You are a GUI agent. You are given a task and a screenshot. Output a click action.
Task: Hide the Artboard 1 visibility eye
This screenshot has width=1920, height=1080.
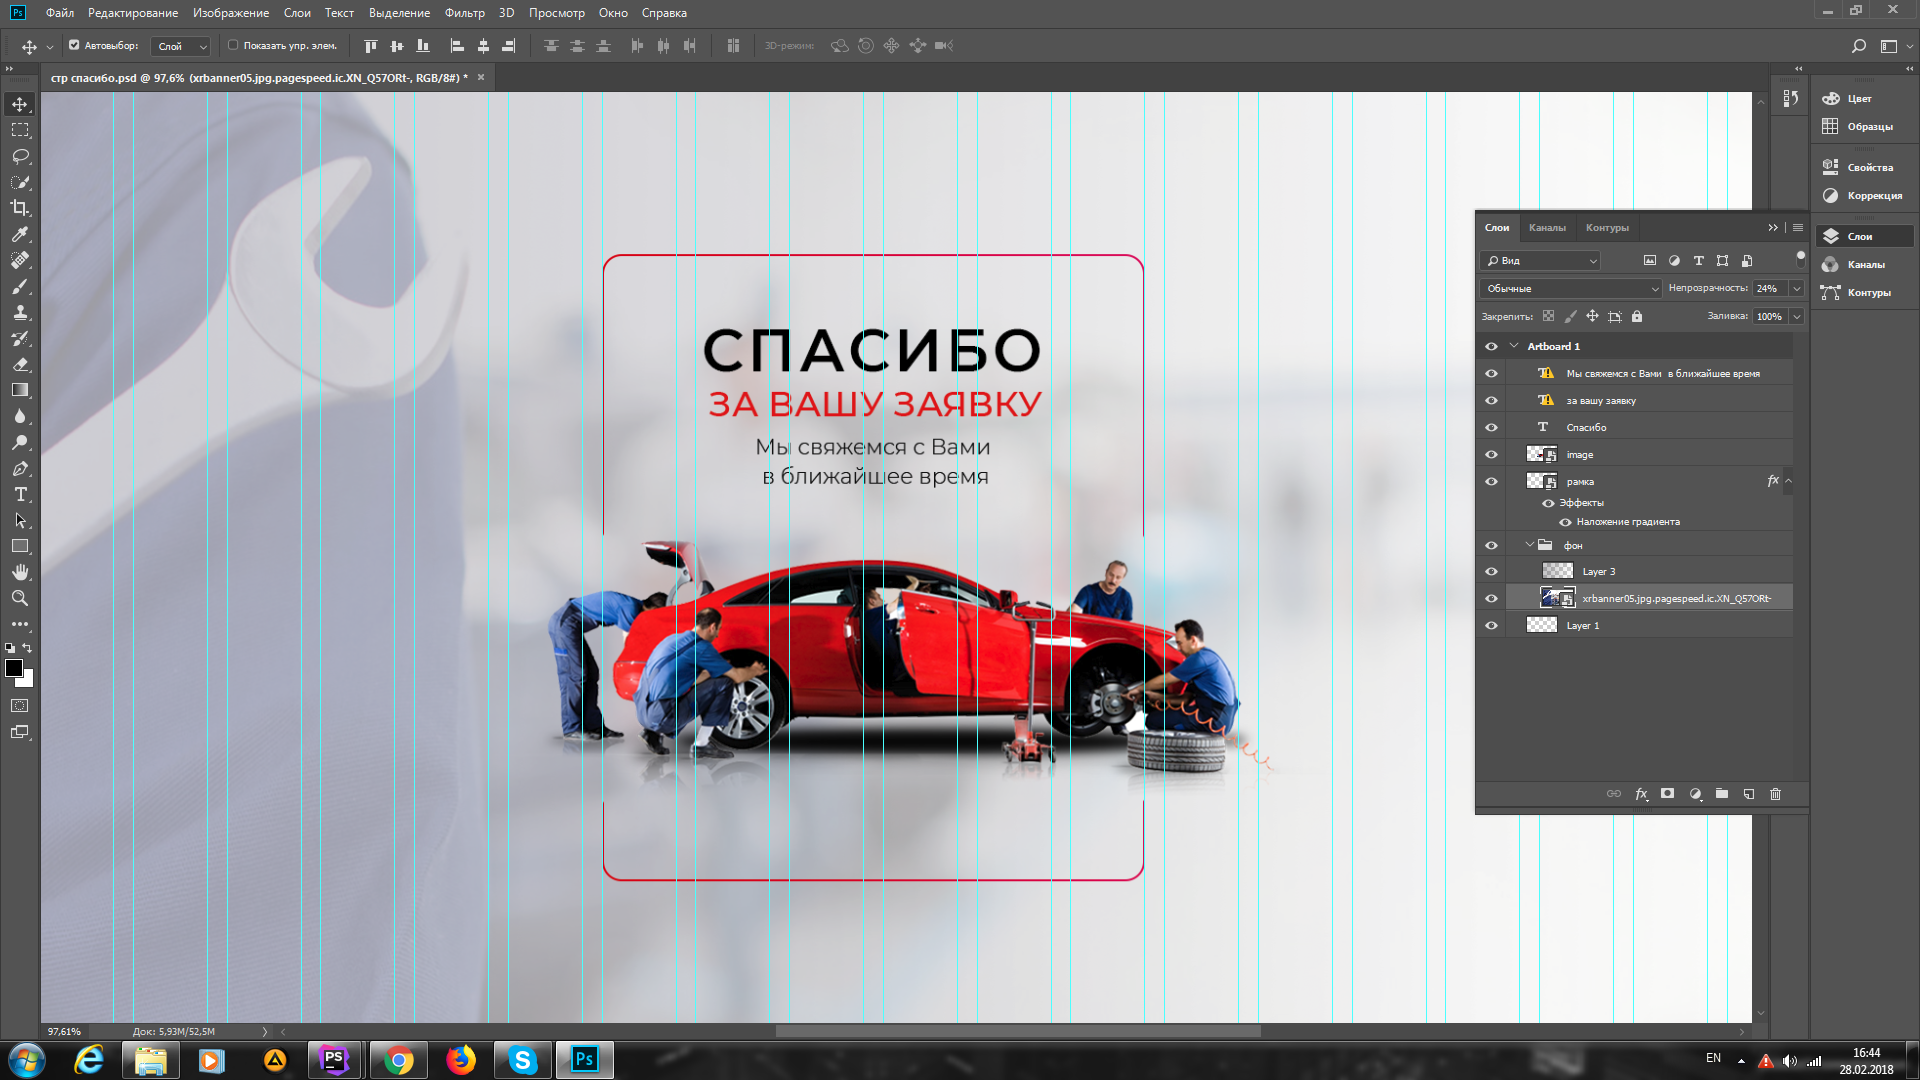pyautogui.click(x=1491, y=346)
